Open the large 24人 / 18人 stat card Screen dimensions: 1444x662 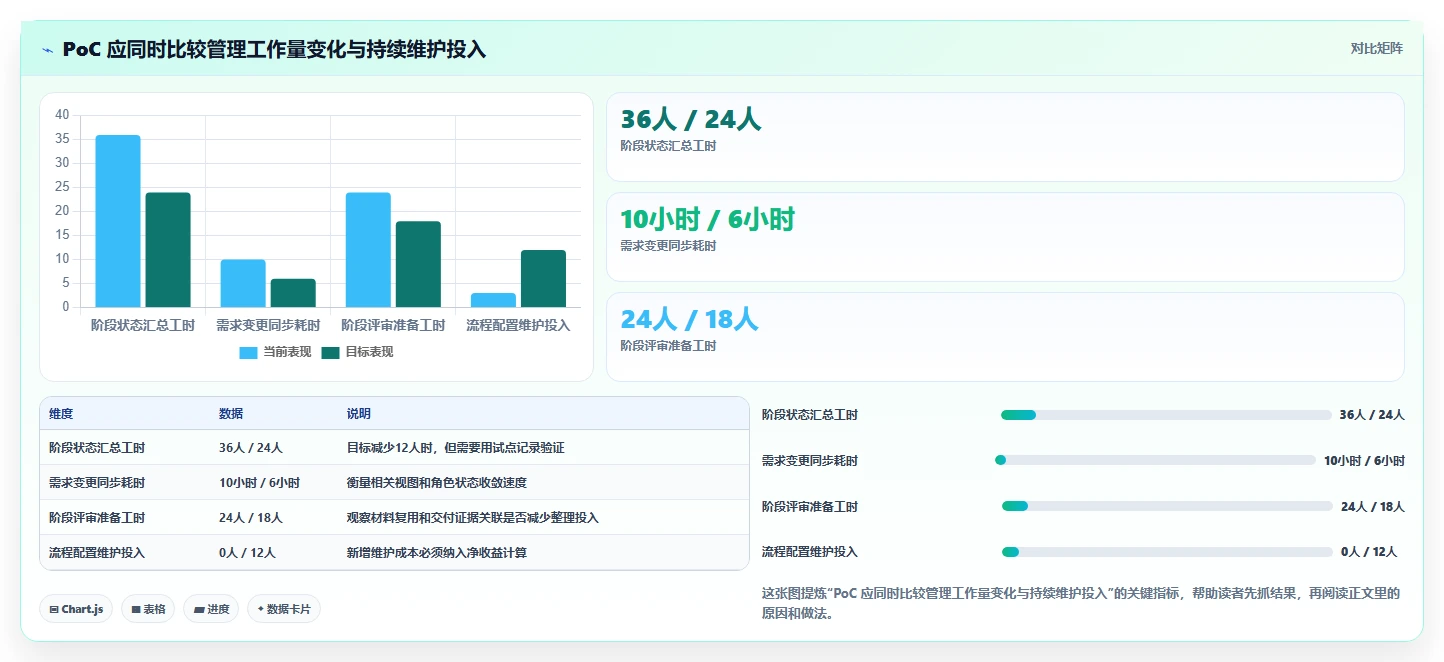pyautogui.click(x=1005, y=337)
